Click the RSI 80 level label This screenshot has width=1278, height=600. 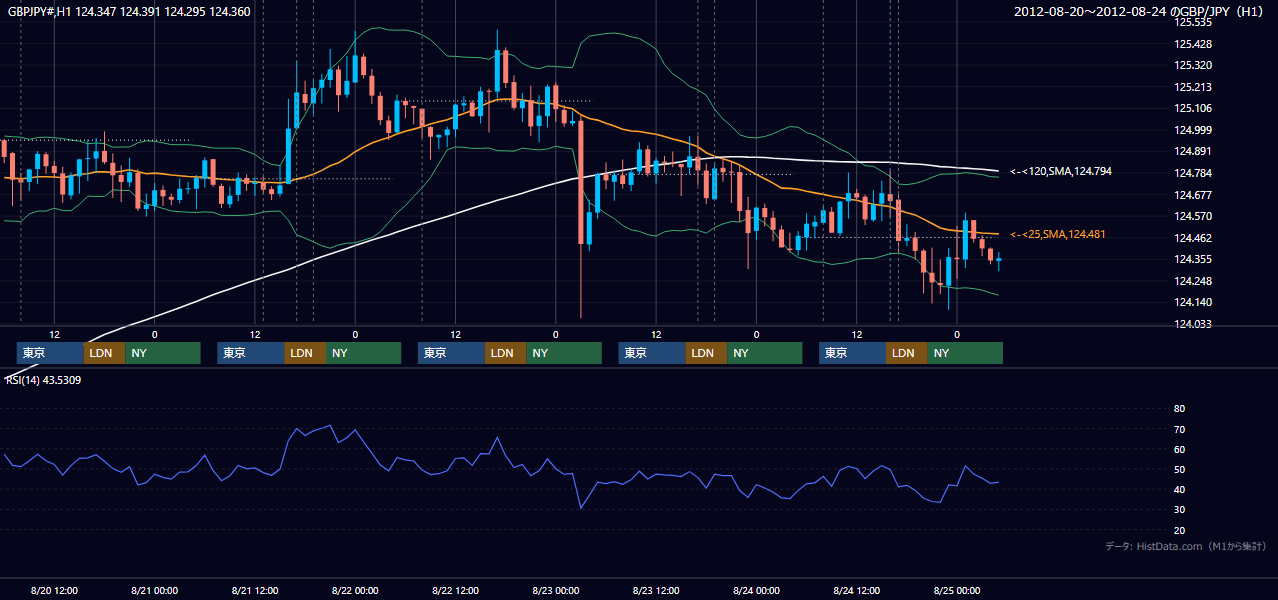click(x=1179, y=409)
